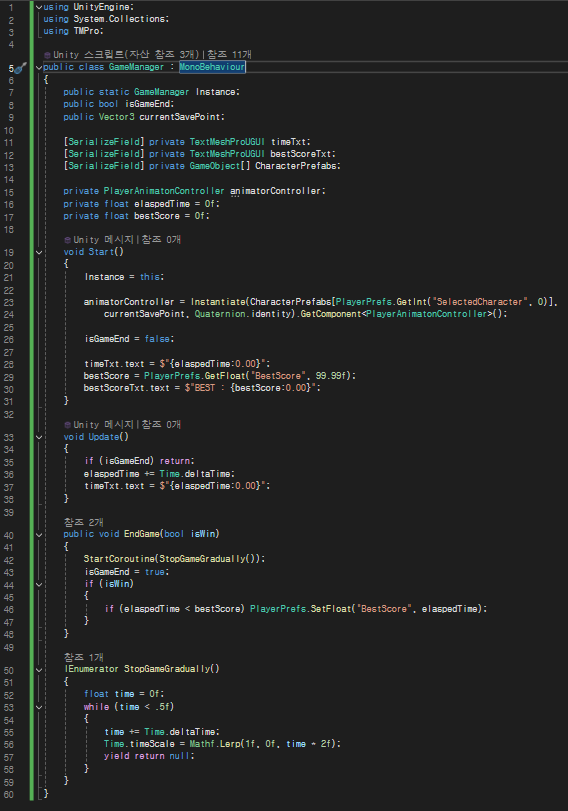This screenshot has height=811, width=568.
Task: Collapse the Start() method fold arrow
Action: pos(39,252)
